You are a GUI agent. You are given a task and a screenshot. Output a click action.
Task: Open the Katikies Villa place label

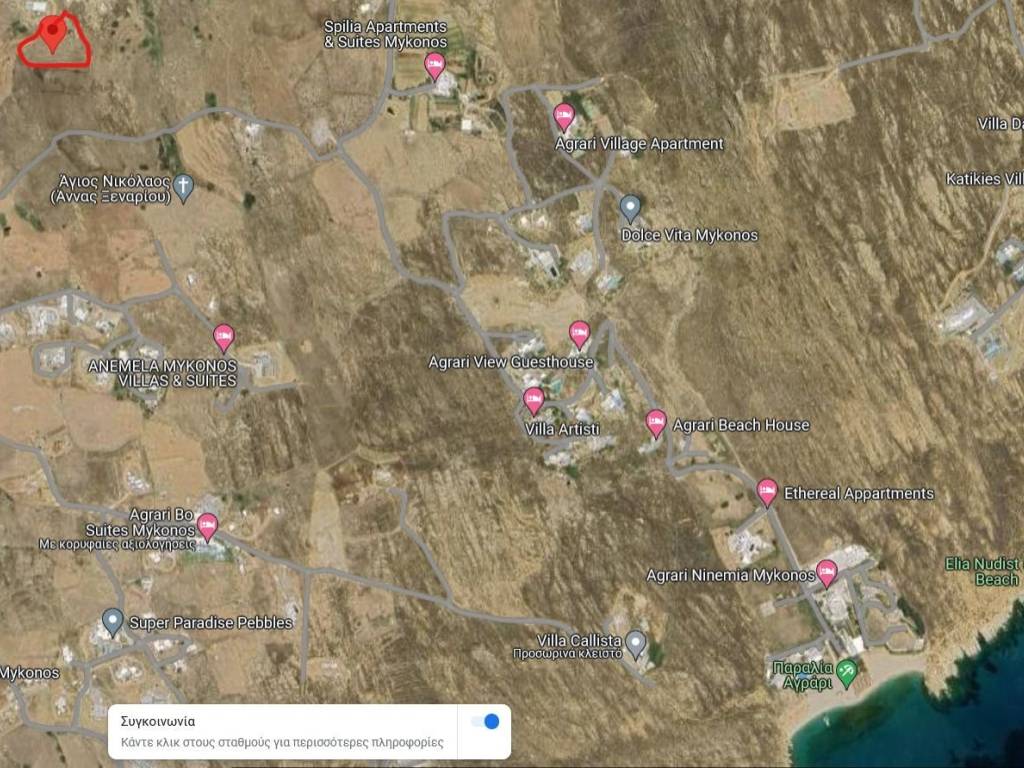986,179
